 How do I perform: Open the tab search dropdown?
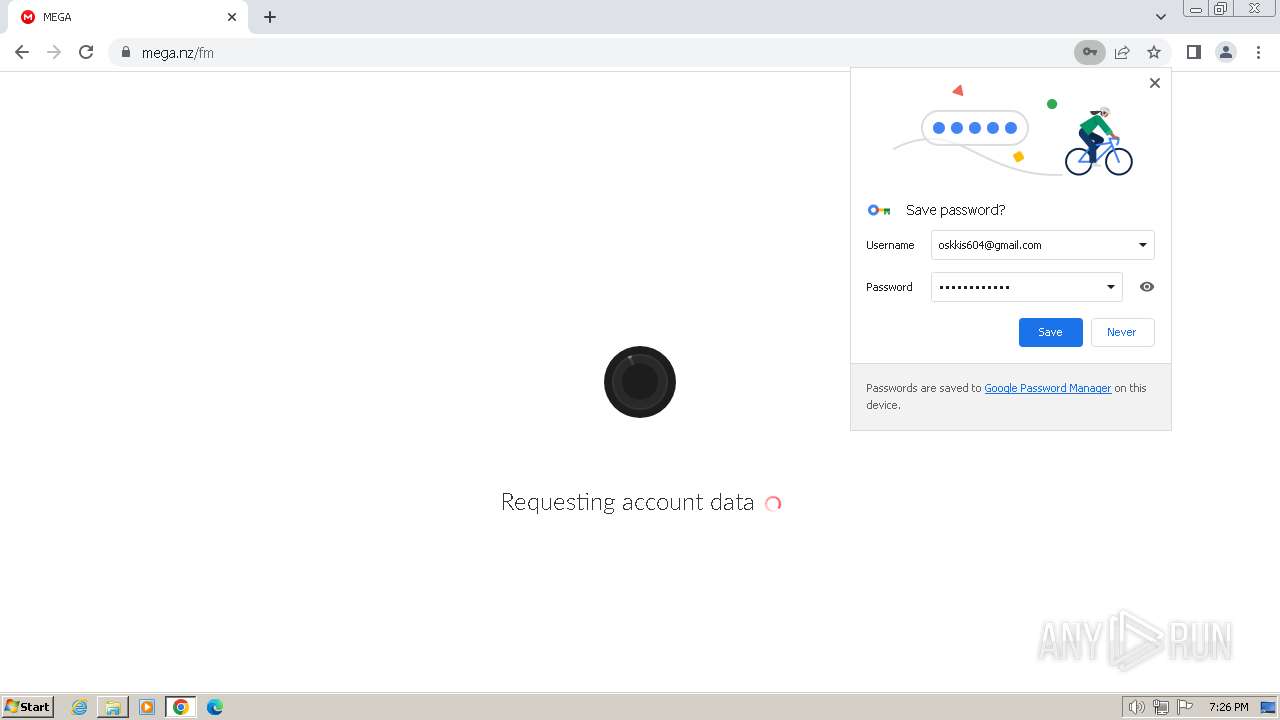pos(1161,17)
